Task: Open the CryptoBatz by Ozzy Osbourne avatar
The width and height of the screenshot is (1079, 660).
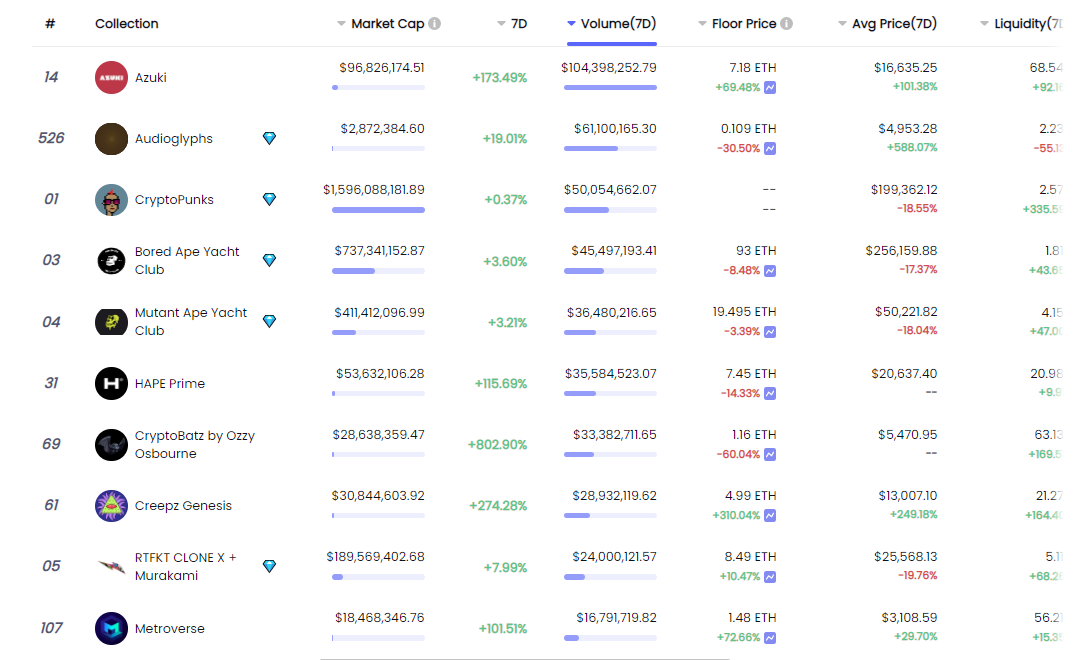Action: coord(111,445)
